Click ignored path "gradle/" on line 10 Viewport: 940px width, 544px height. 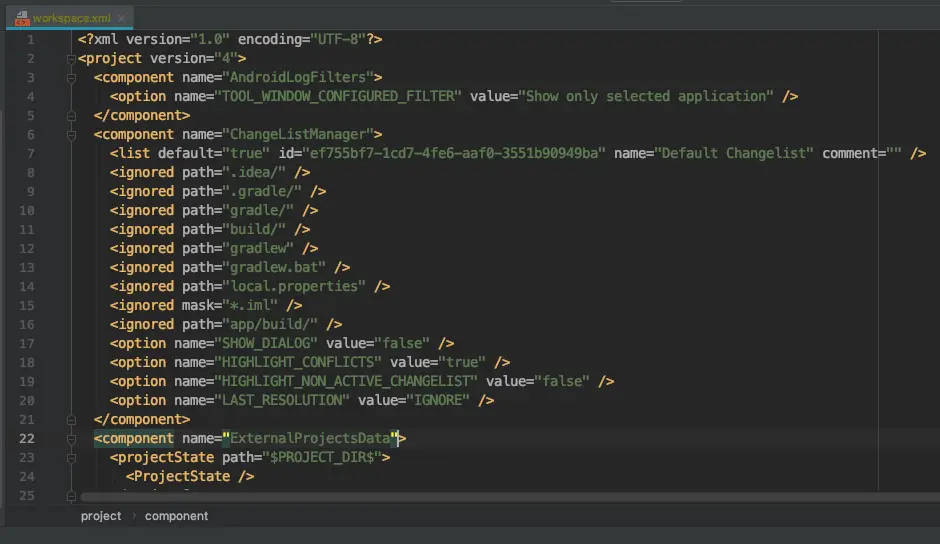(258, 211)
